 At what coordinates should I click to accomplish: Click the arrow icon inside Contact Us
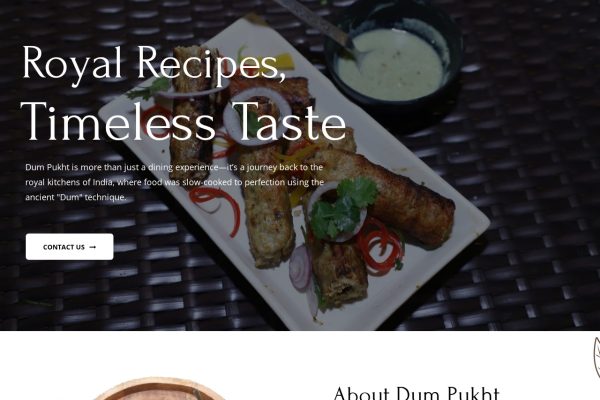[92, 247]
